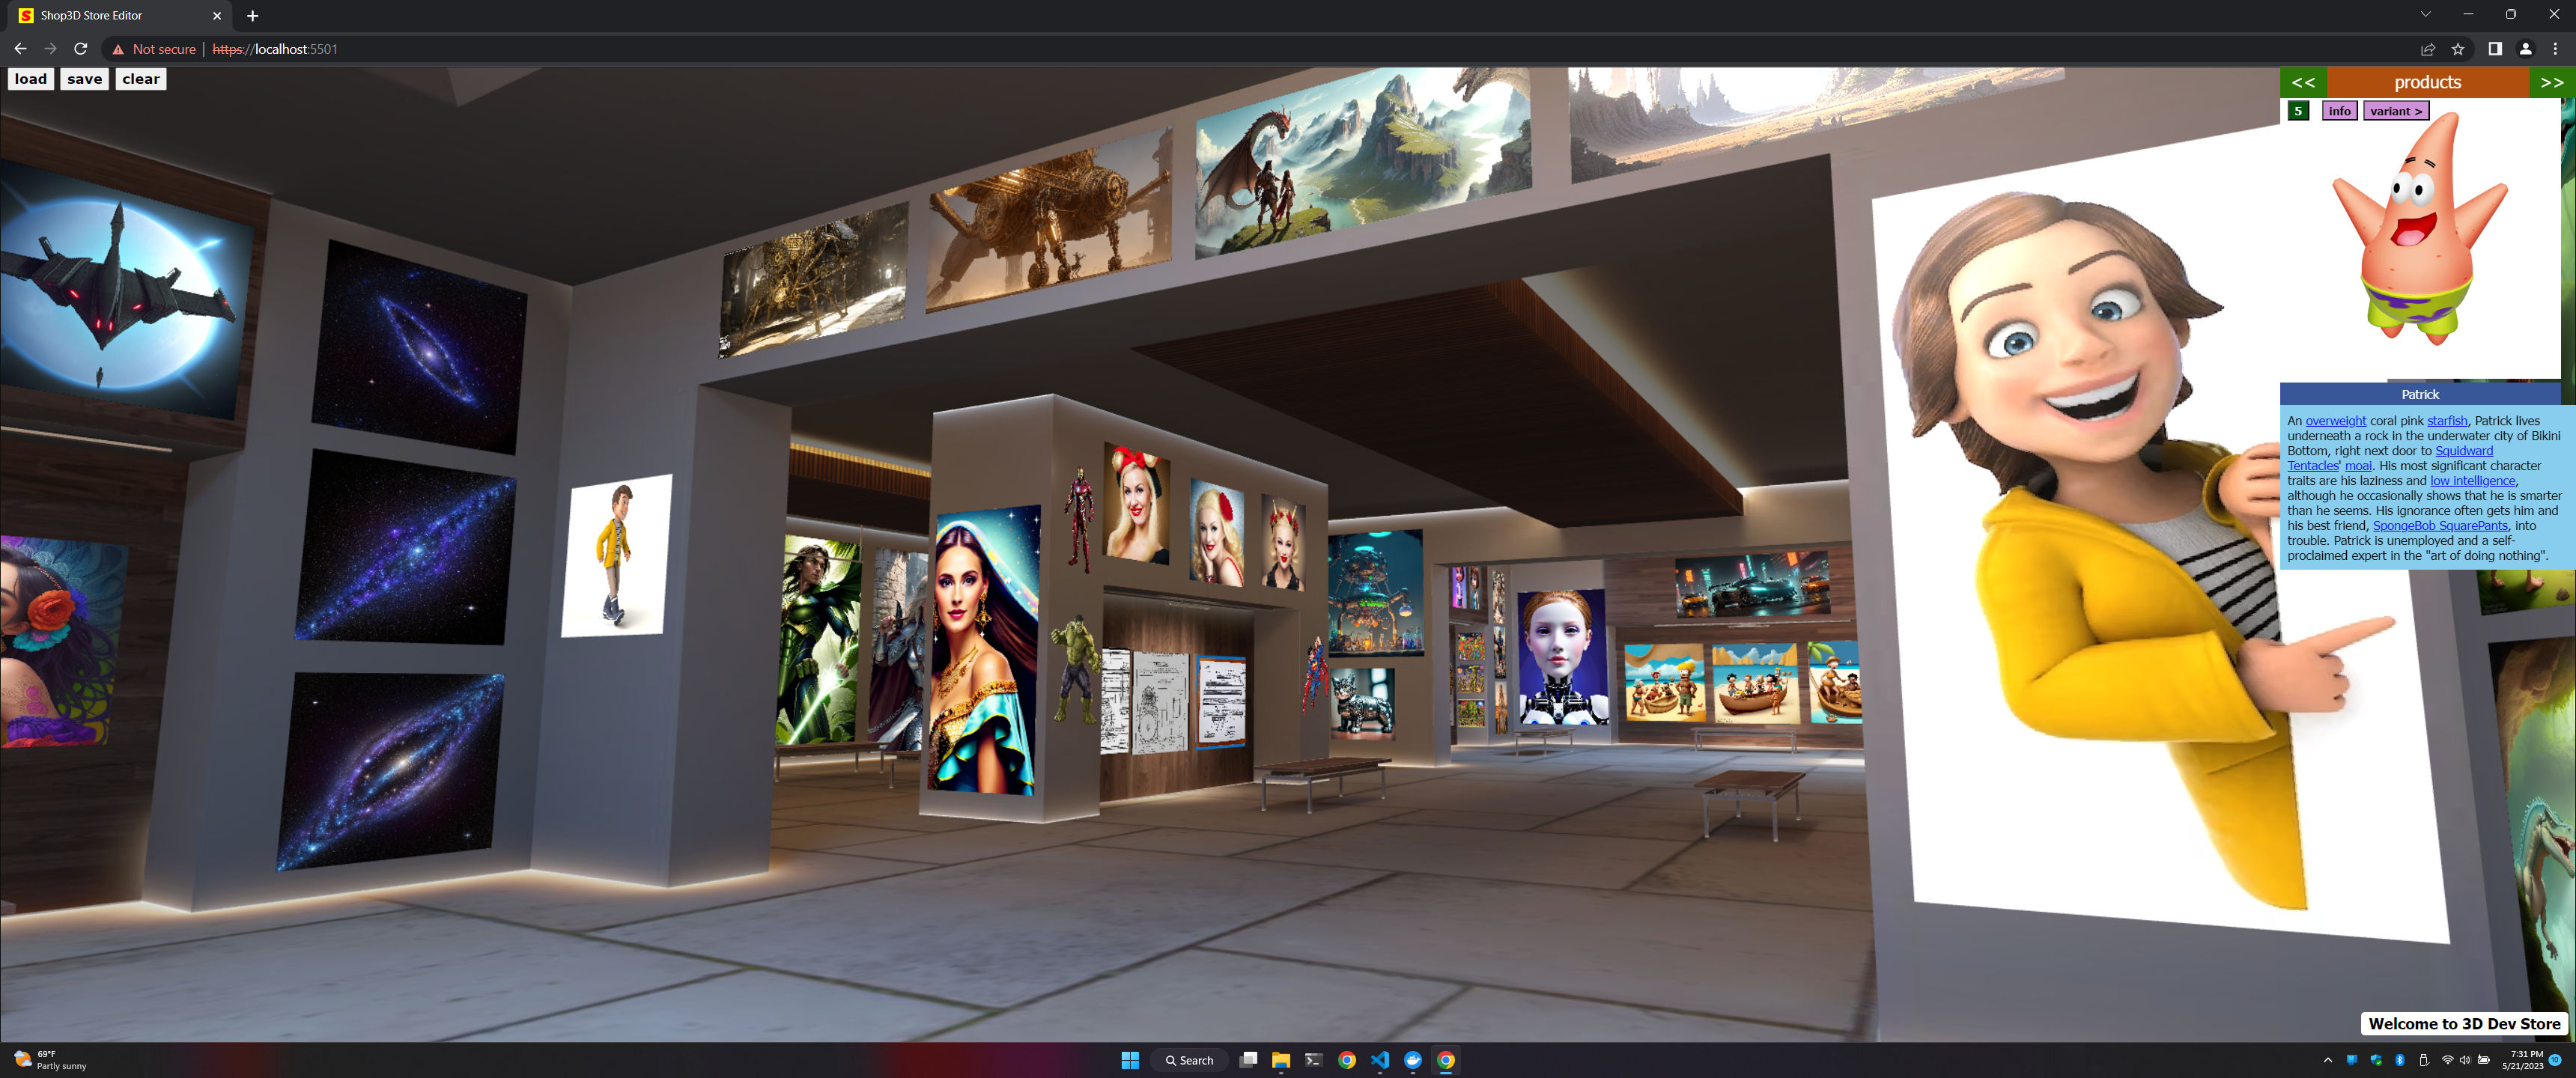Reload the current page
This screenshot has height=1078, width=2576.
tap(81, 49)
